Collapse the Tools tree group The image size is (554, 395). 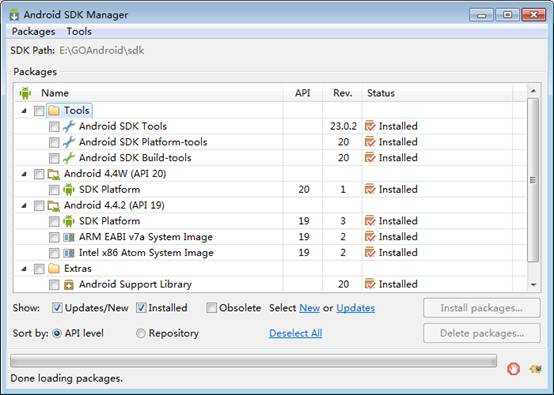pyautogui.click(x=24, y=111)
